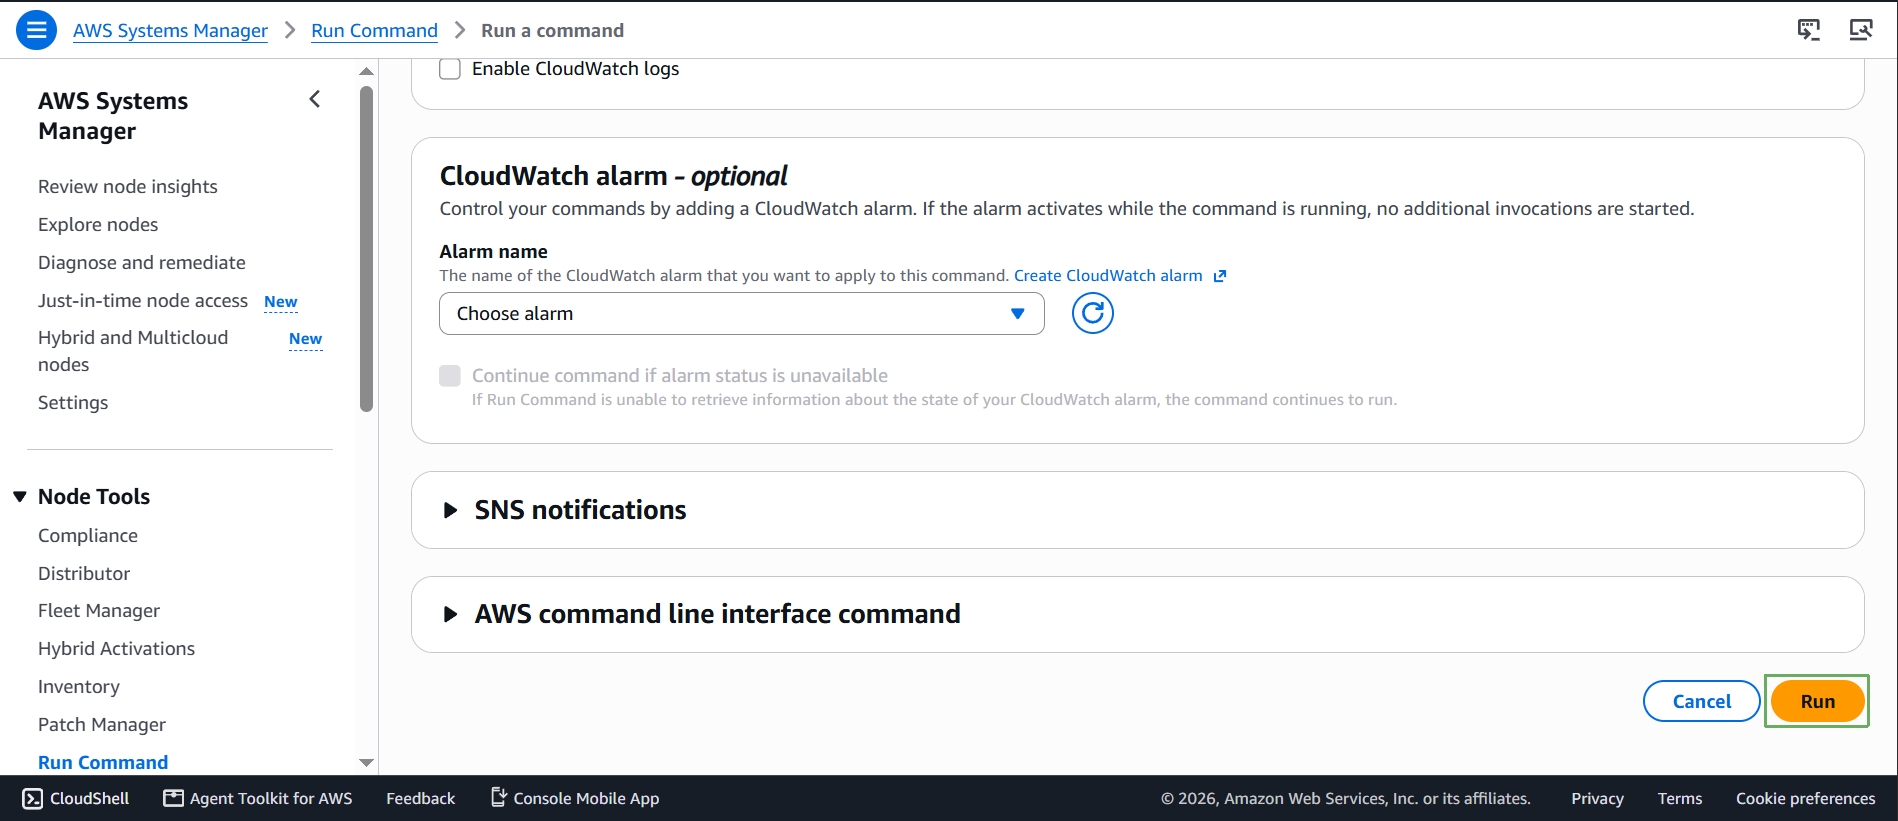The height and width of the screenshot is (821, 1898).
Task: Toggle Continue command if alarm status unavailable
Action: coord(450,375)
